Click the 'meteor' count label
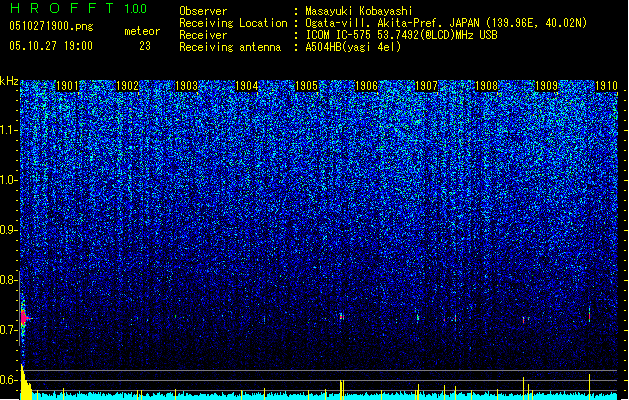Screen dimensions: 629x400 coord(142,31)
